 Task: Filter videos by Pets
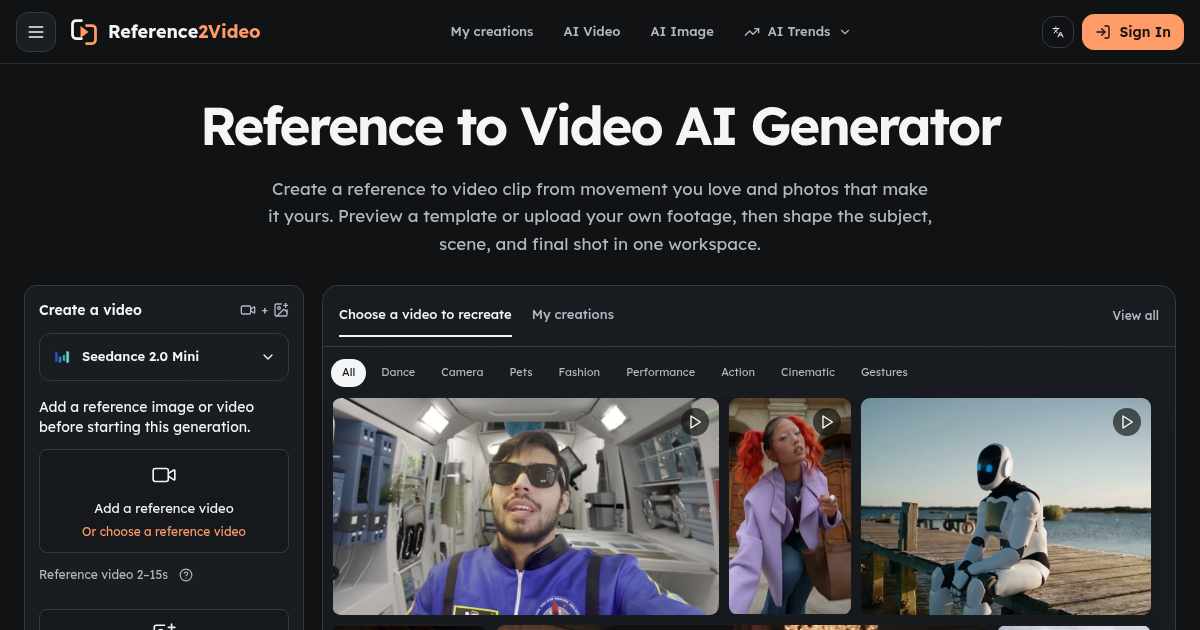point(521,372)
